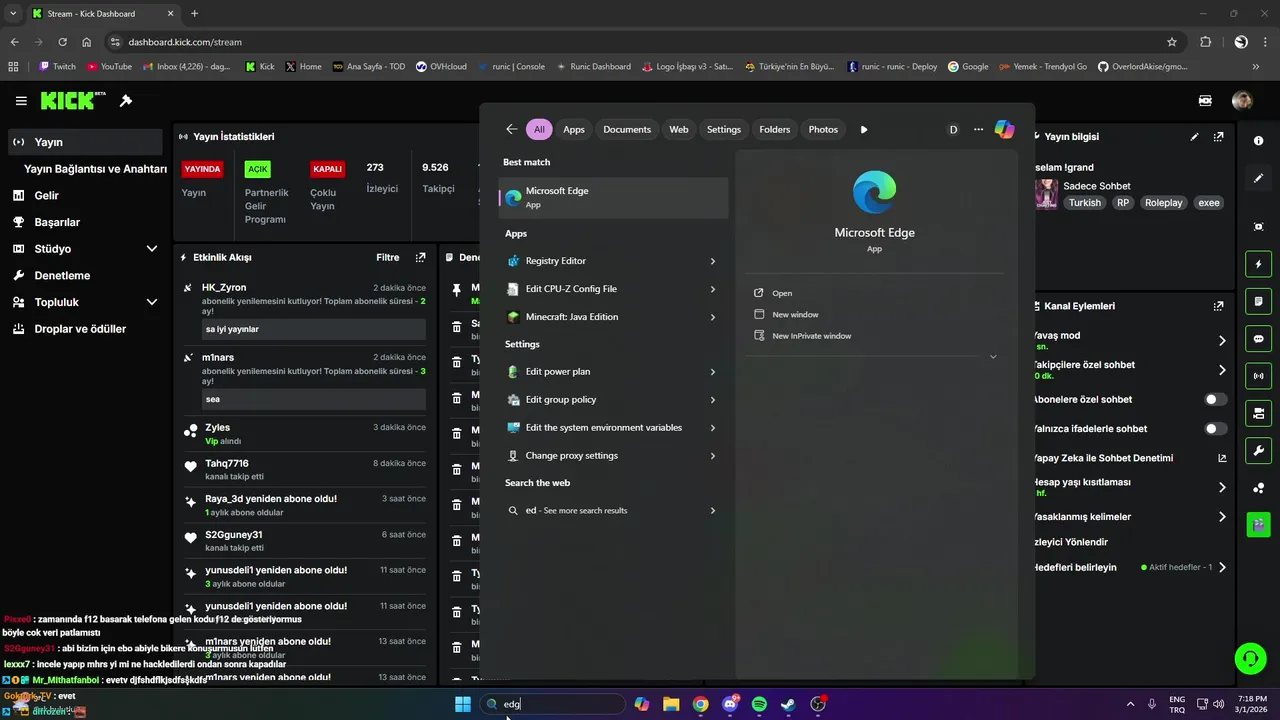Select the Folders search filter
This screenshot has height=720, width=1280.
775,129
